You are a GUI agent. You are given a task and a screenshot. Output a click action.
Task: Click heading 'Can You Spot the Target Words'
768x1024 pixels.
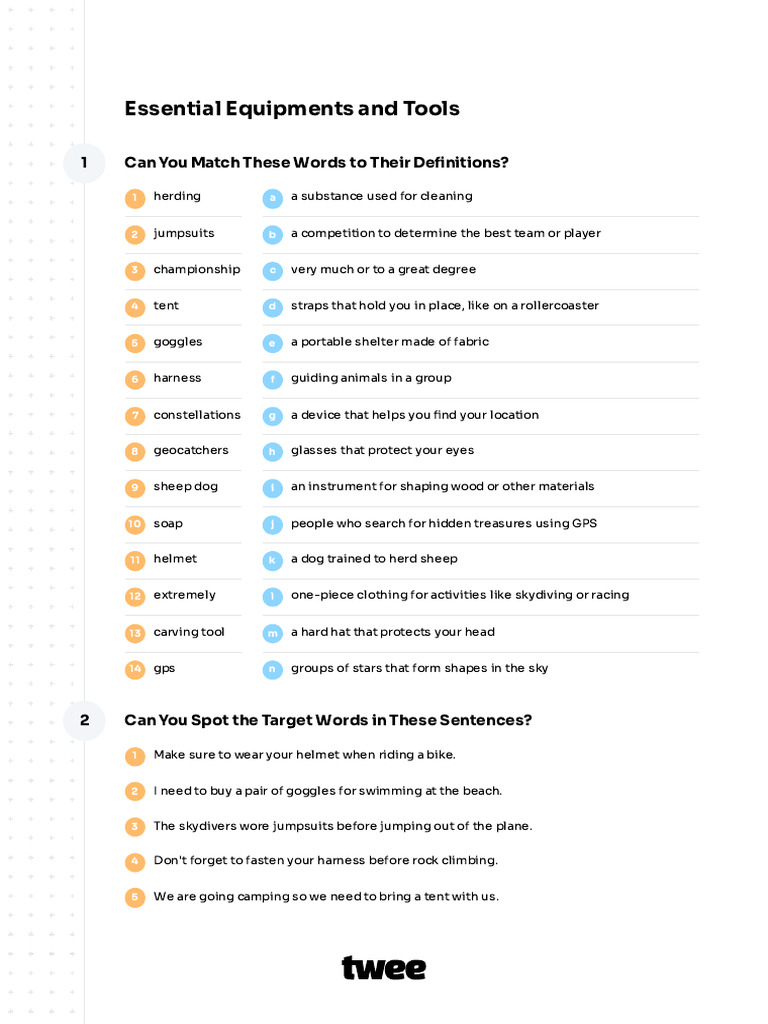328,720
